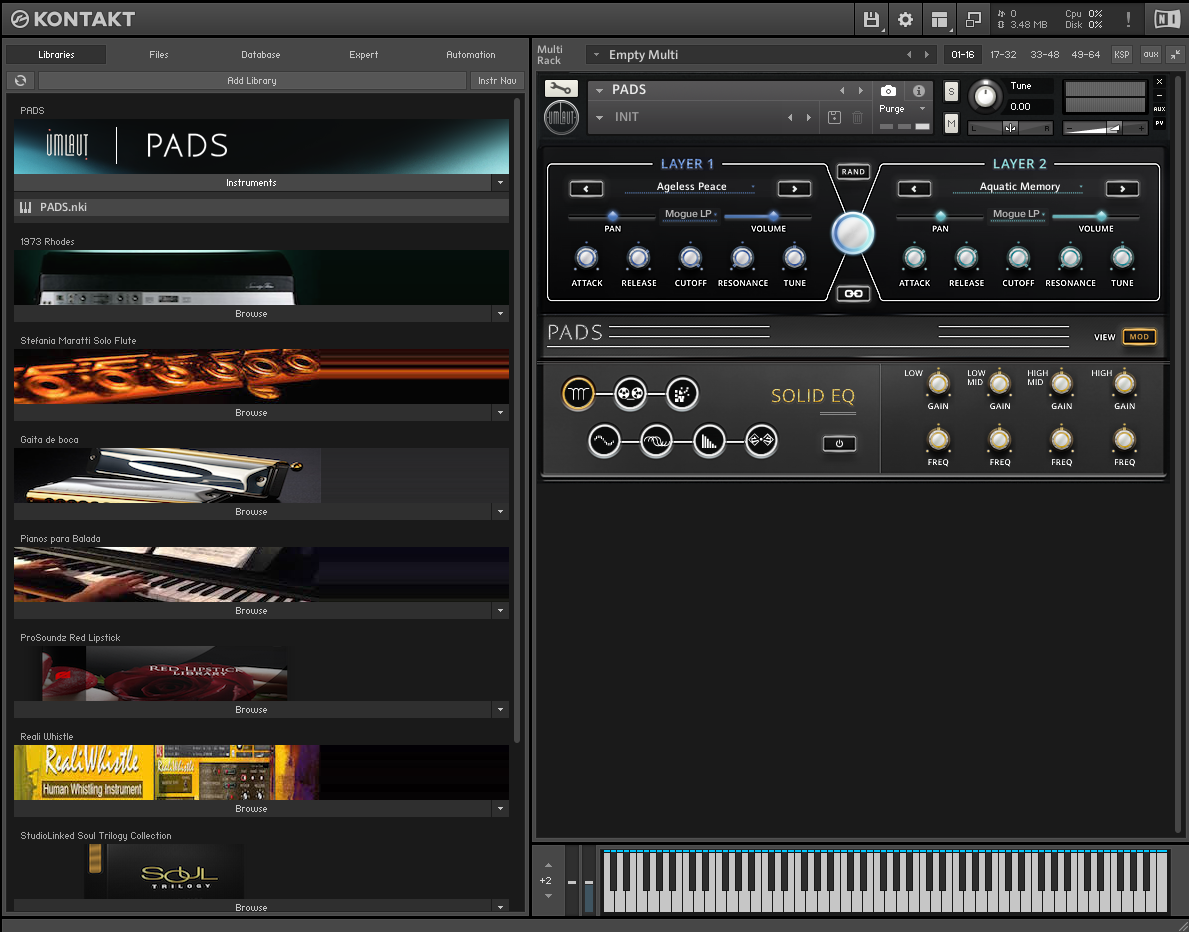Open the Layer 1 Ageless Peace sound menu

pos(691,187)
